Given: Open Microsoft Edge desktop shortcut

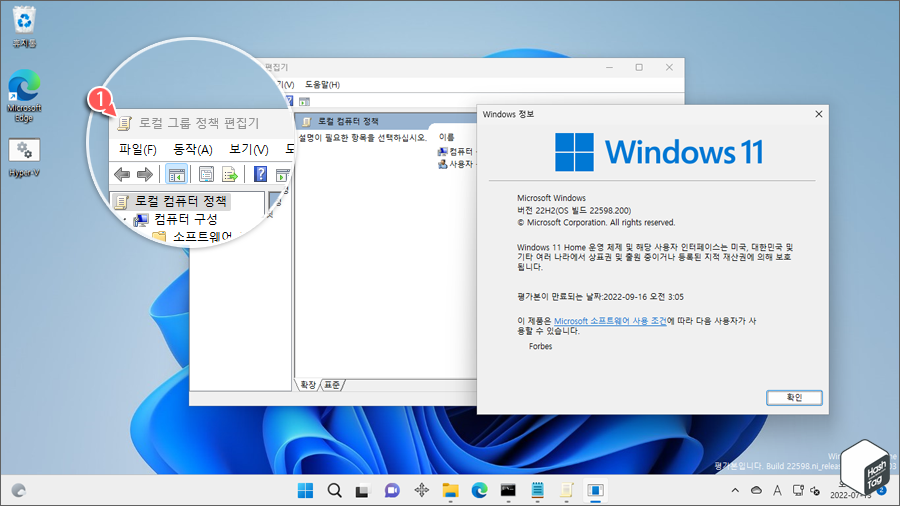Looking at the screenshot, I should (24, 96).
